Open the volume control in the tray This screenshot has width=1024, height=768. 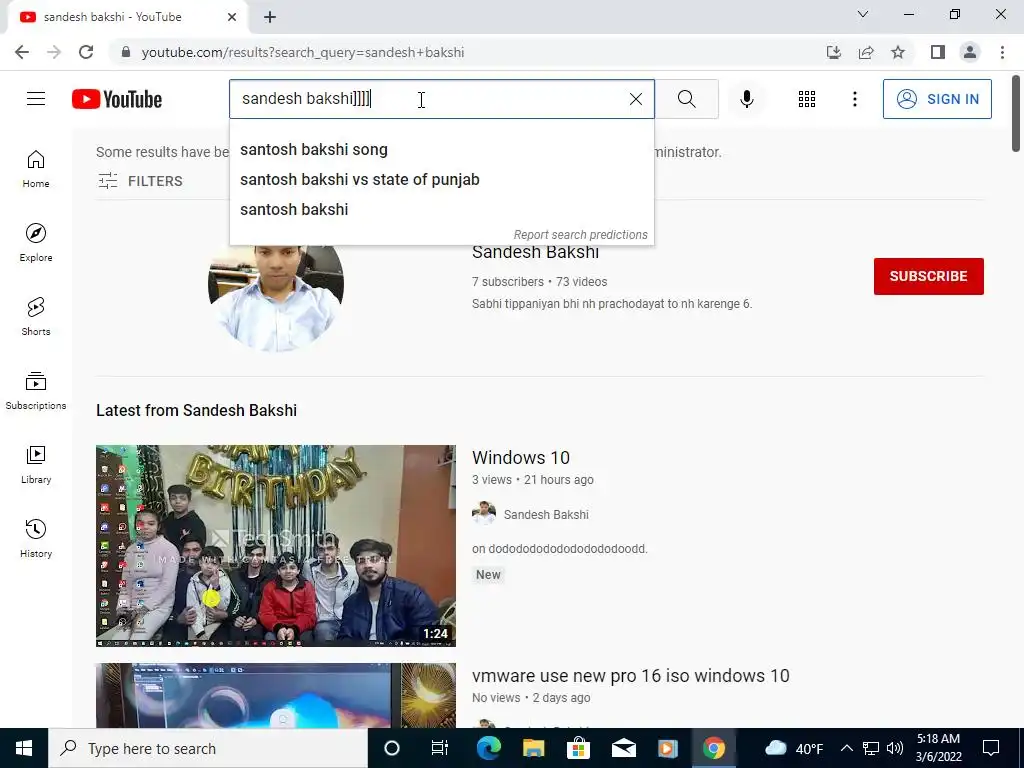pos(895,748)
